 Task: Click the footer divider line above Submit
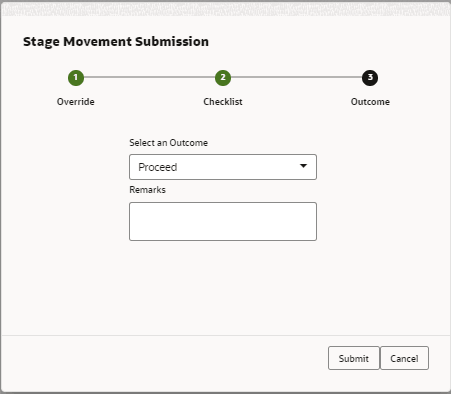tap(225, 335)
